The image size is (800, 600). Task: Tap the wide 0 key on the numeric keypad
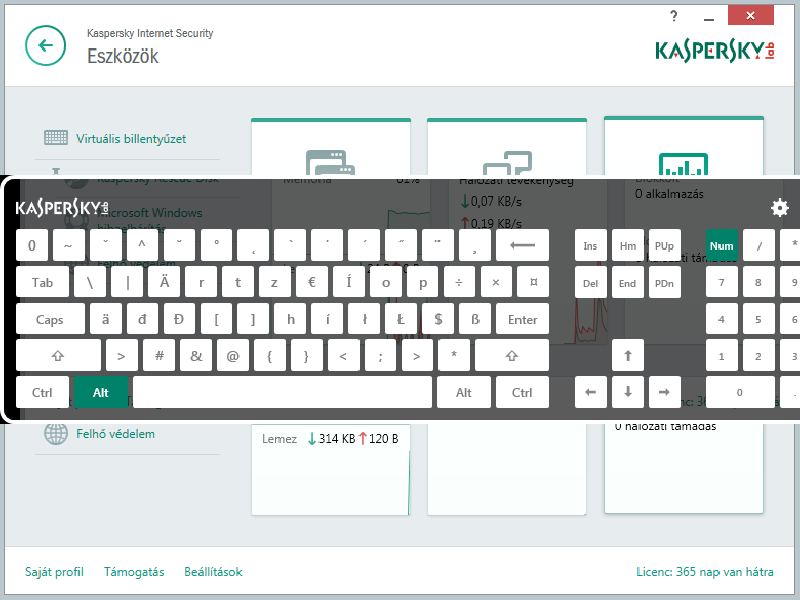coord(740,392)
